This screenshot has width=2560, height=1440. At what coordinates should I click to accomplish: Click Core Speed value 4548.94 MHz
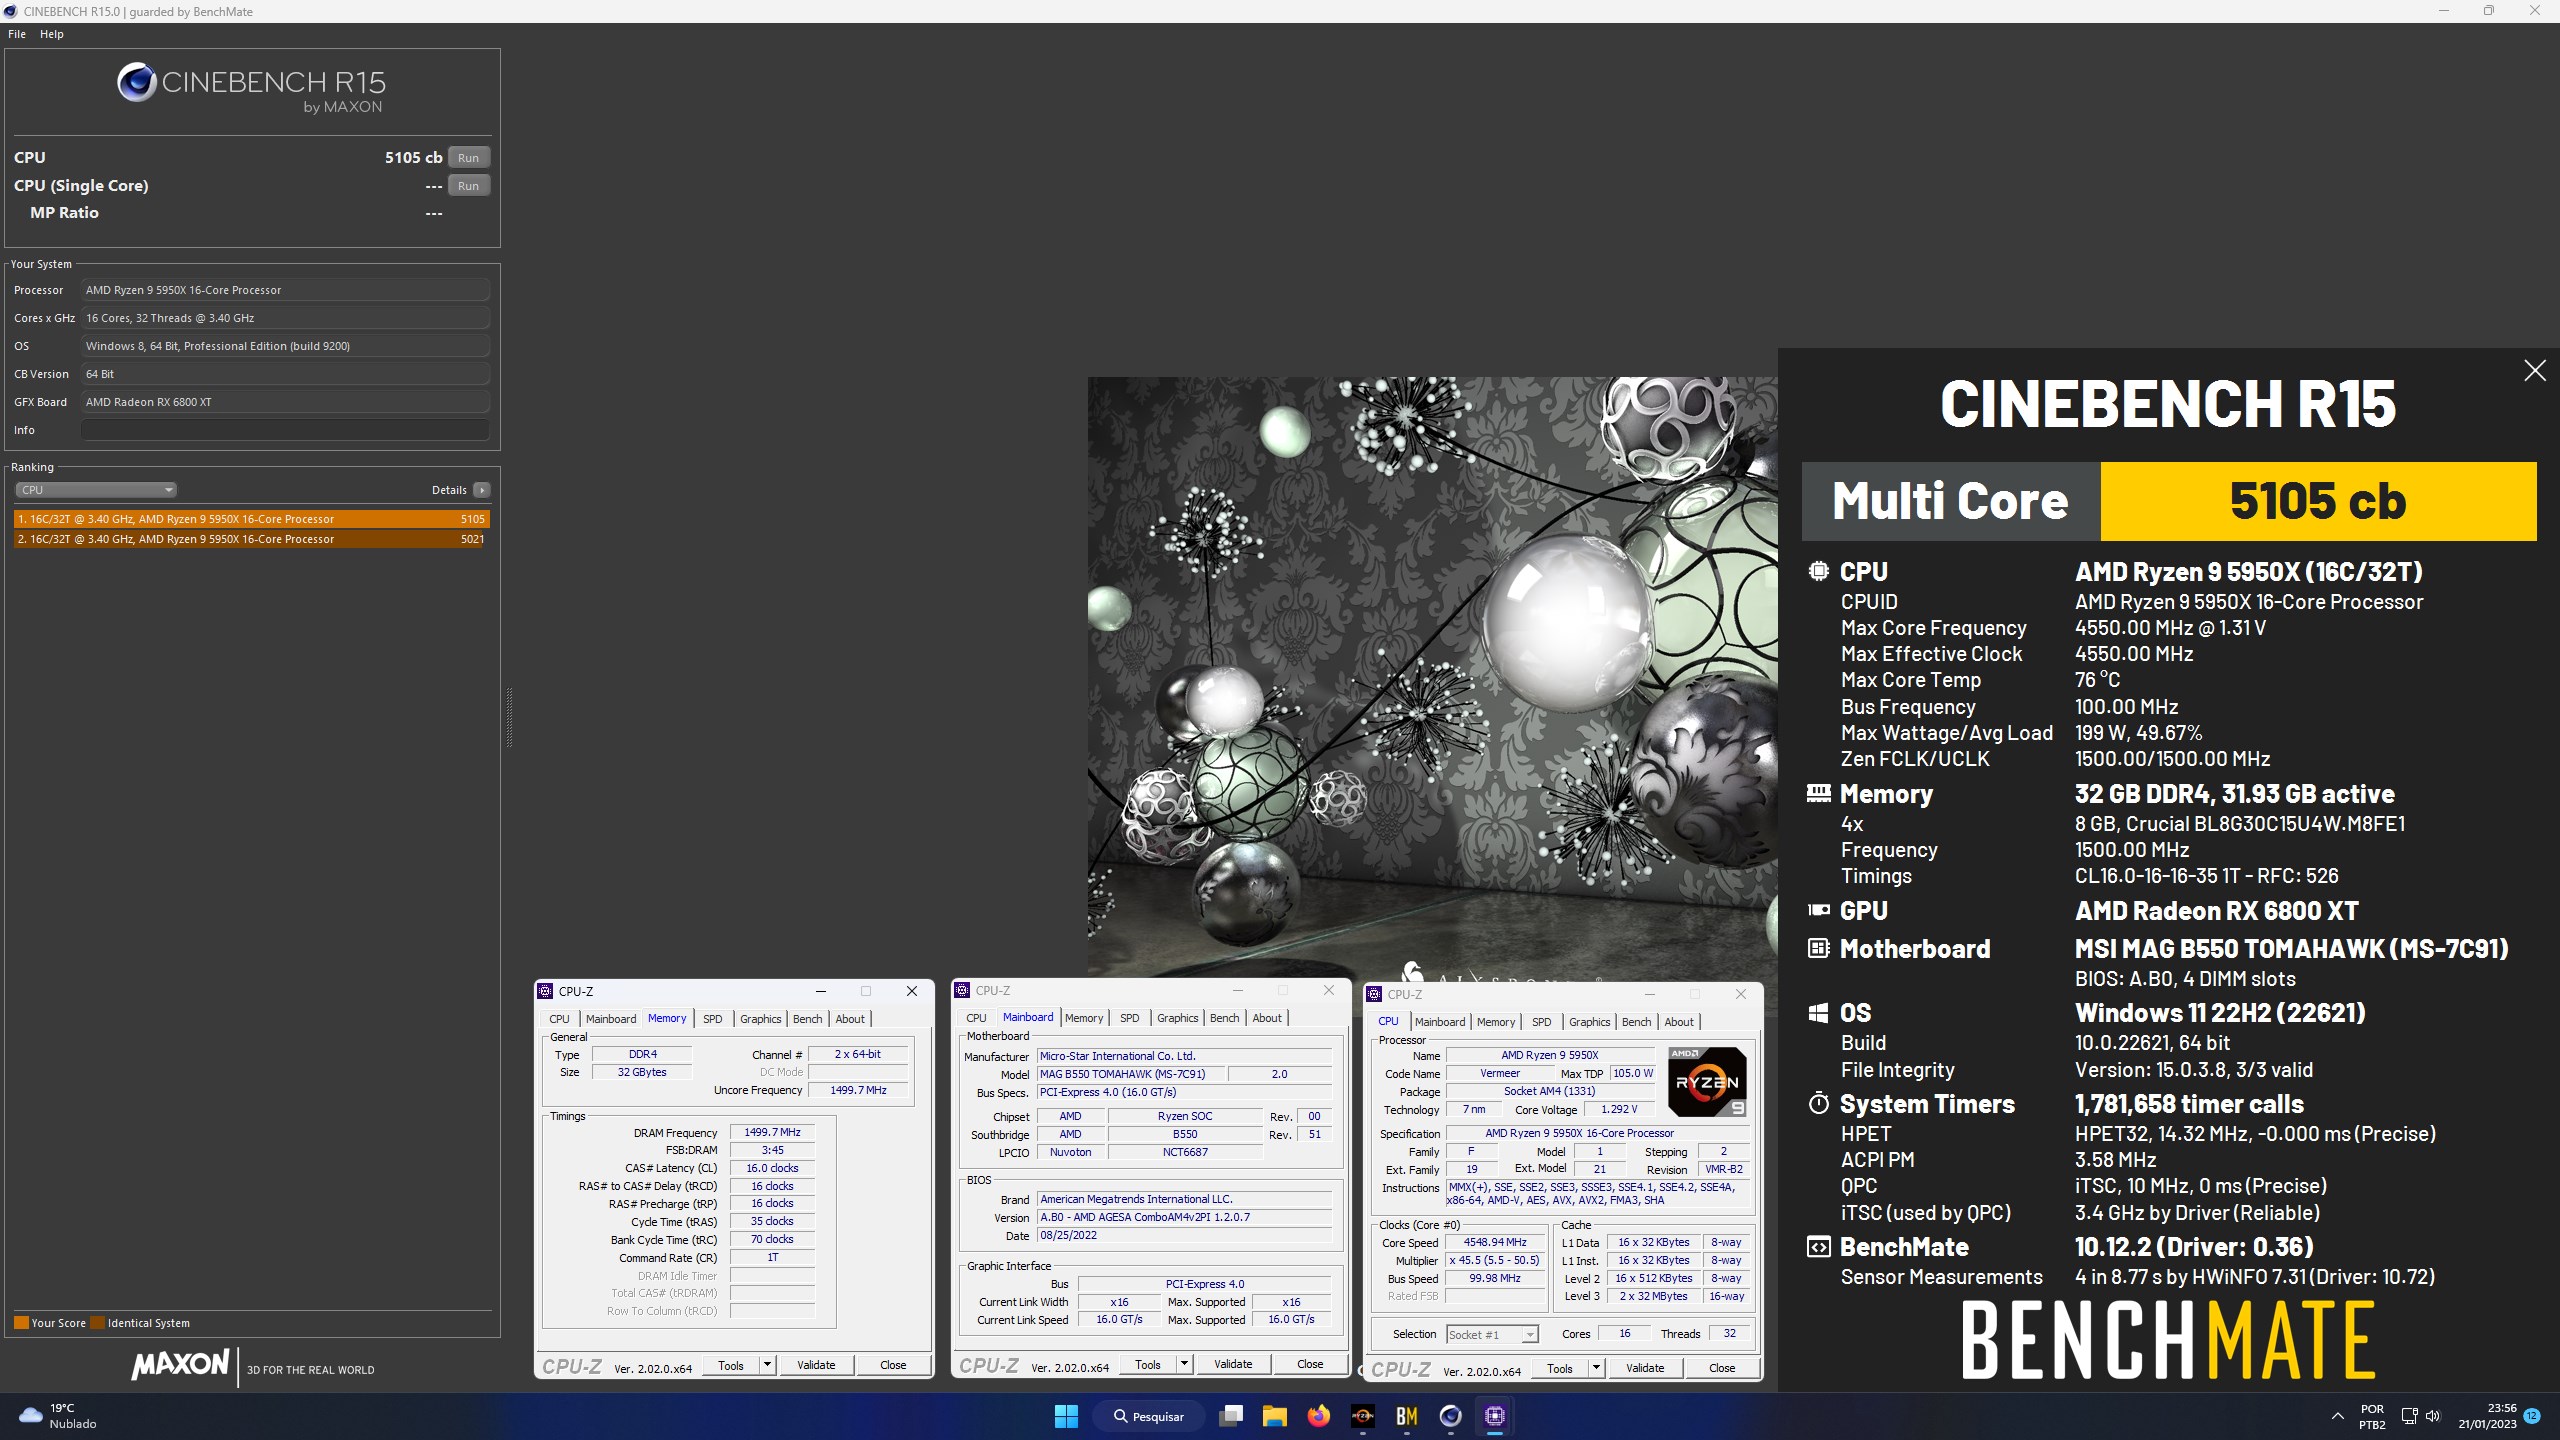1495,1242
